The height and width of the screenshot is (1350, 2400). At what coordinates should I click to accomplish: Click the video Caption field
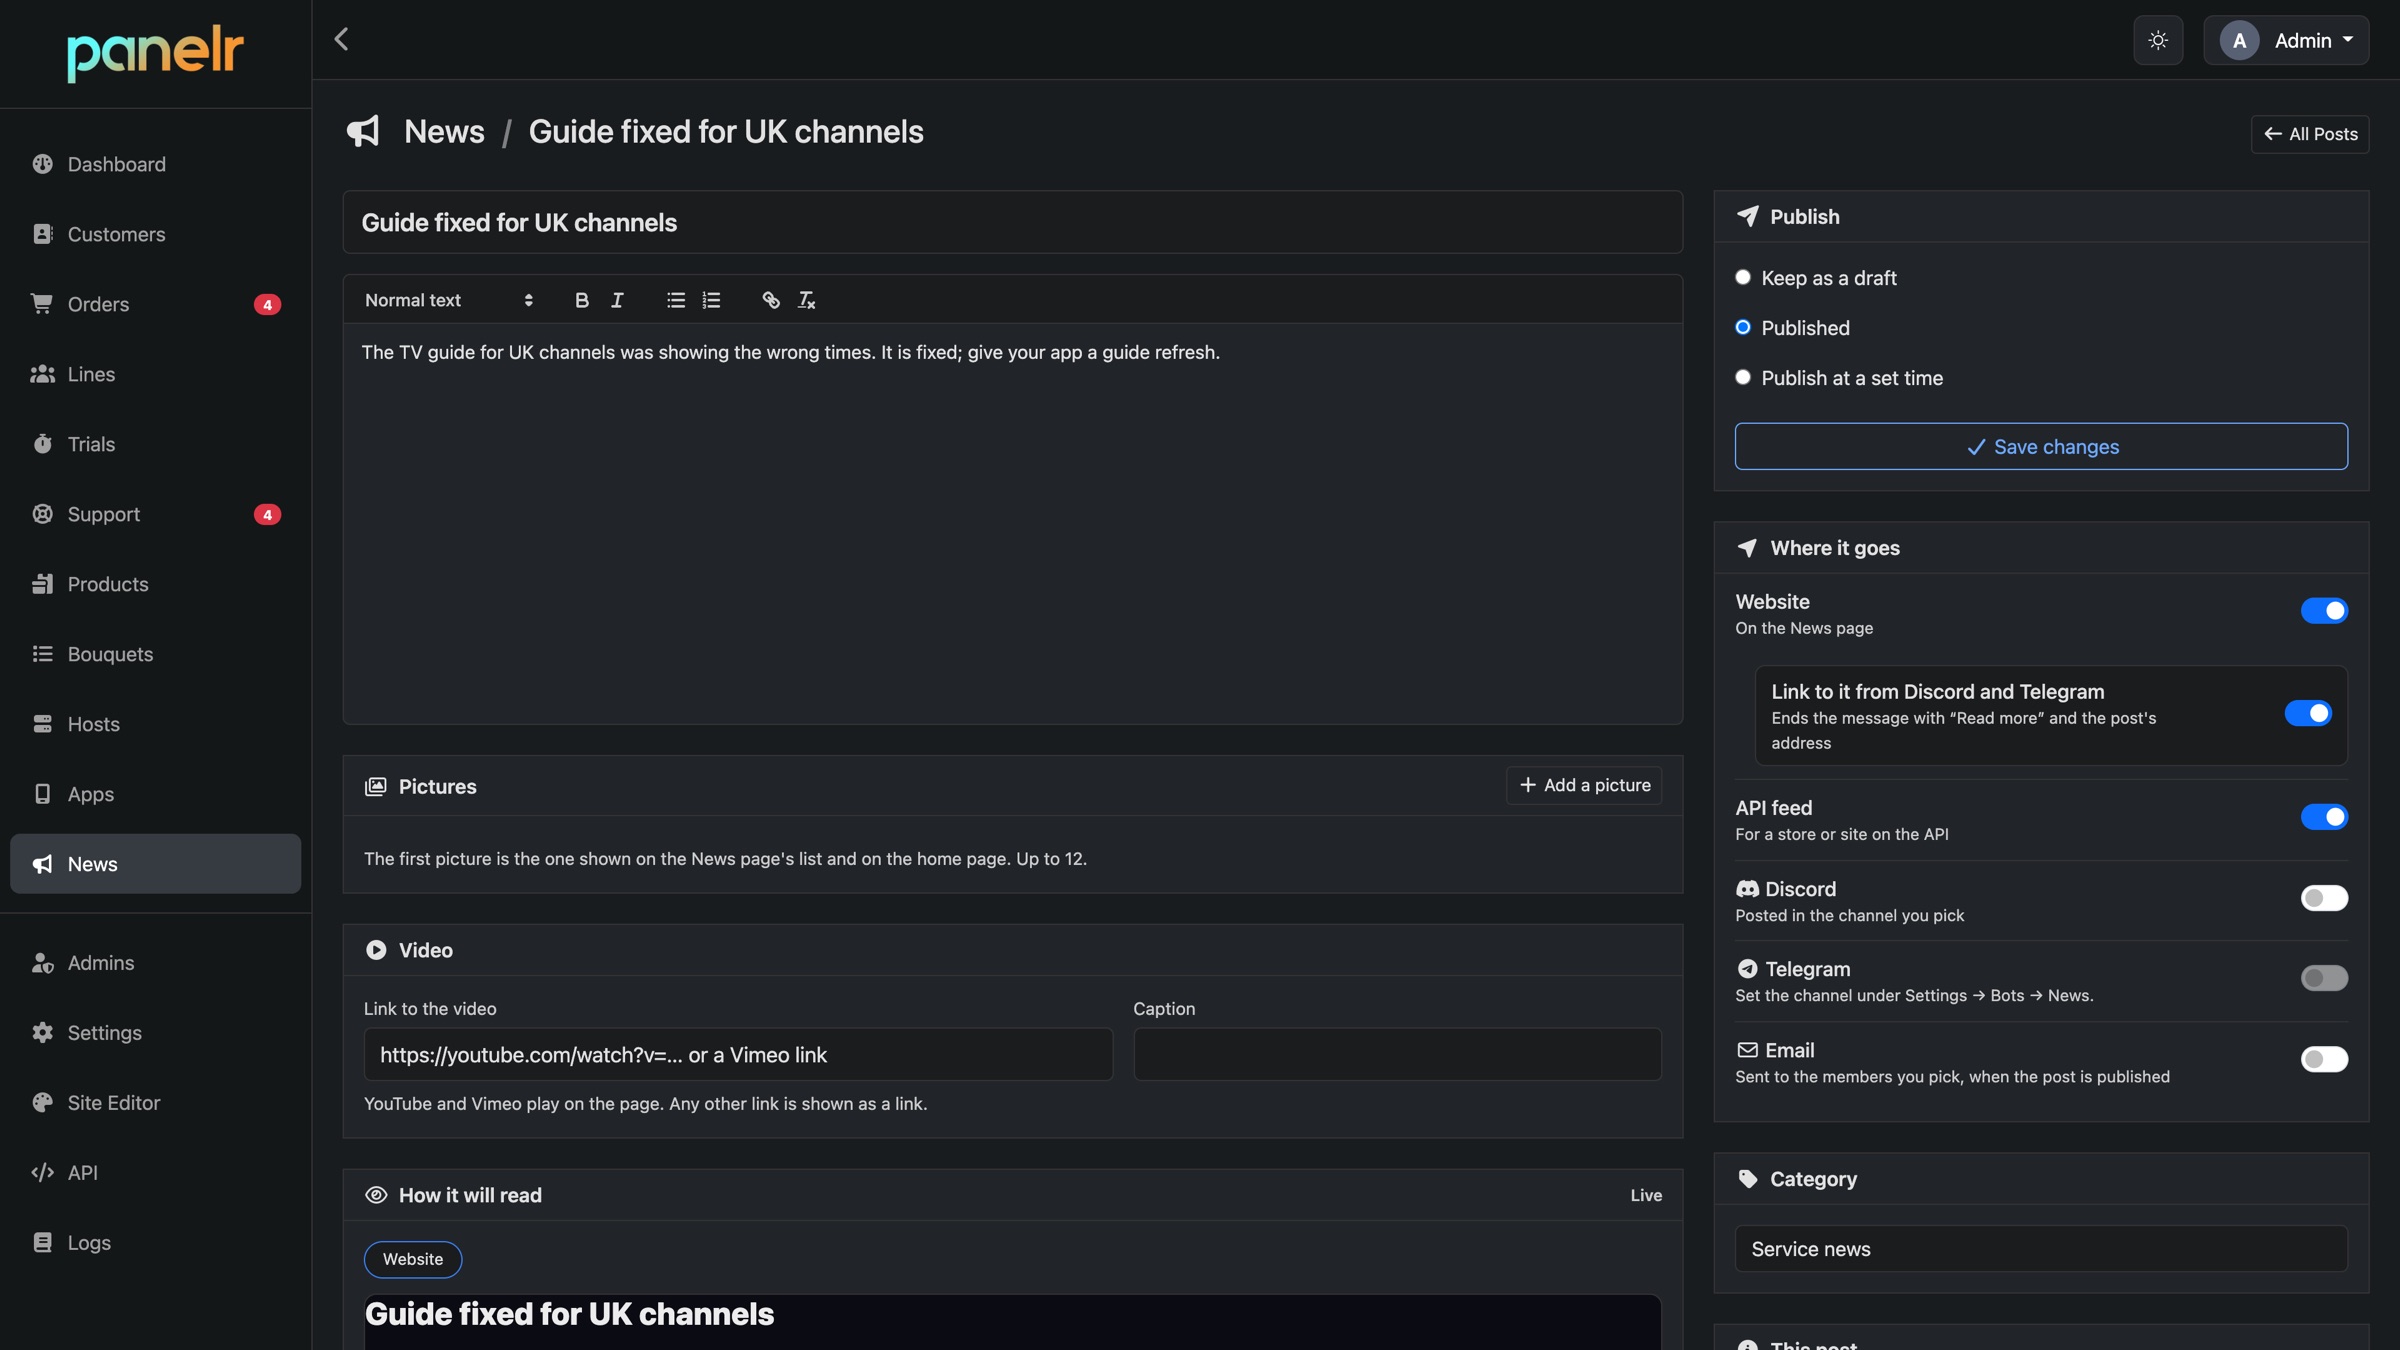pos(1397,1054)
